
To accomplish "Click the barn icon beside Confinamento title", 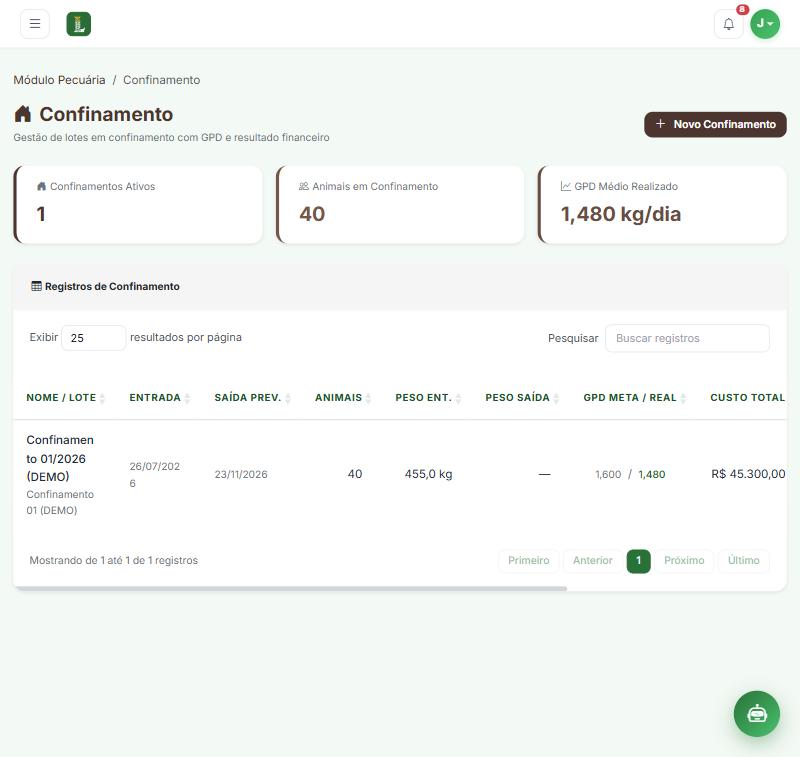I will (23, 114).
